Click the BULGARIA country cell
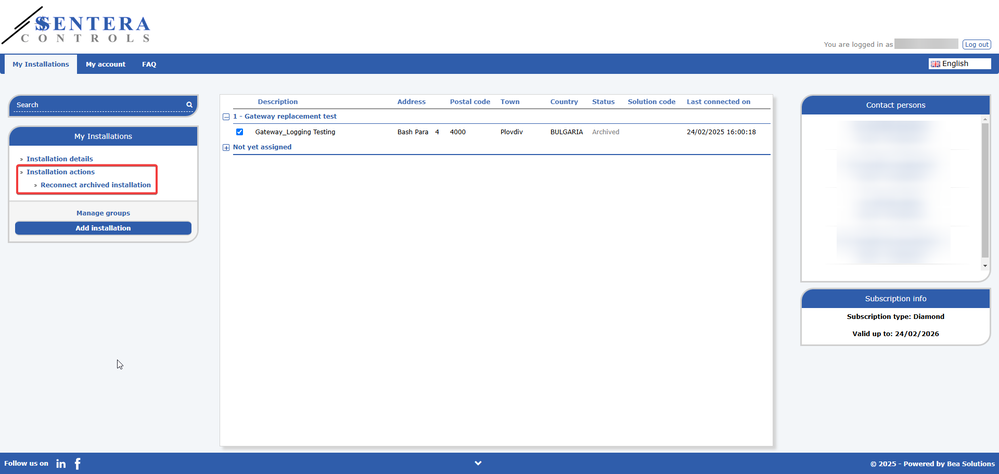 click(x=566, y=132)
